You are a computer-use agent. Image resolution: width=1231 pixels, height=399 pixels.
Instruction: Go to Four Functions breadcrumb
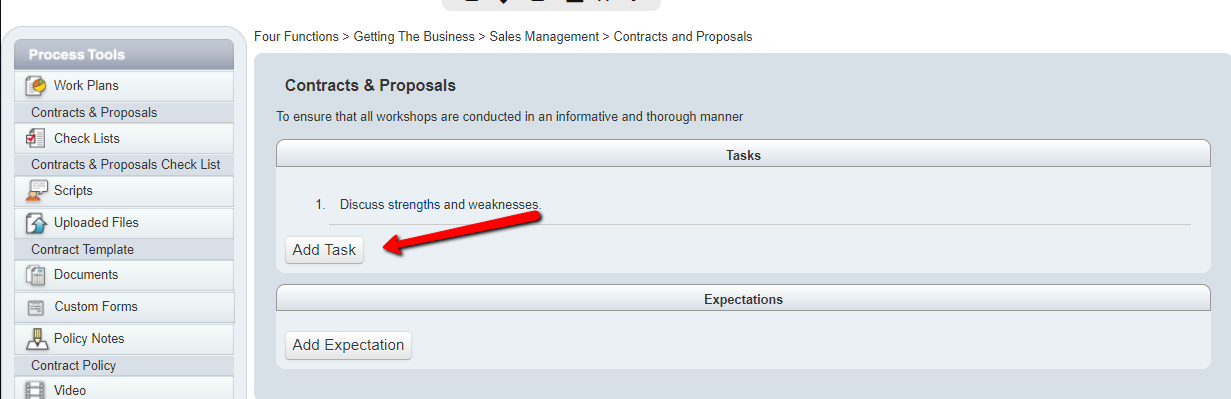[x=296, y=36]
